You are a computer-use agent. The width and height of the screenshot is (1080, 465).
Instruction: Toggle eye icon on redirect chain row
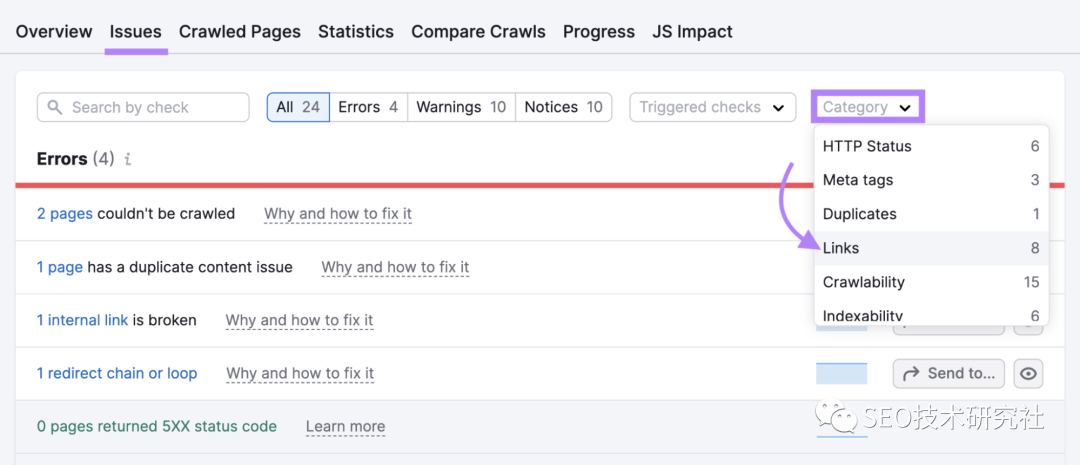[x=1028, y=374]
